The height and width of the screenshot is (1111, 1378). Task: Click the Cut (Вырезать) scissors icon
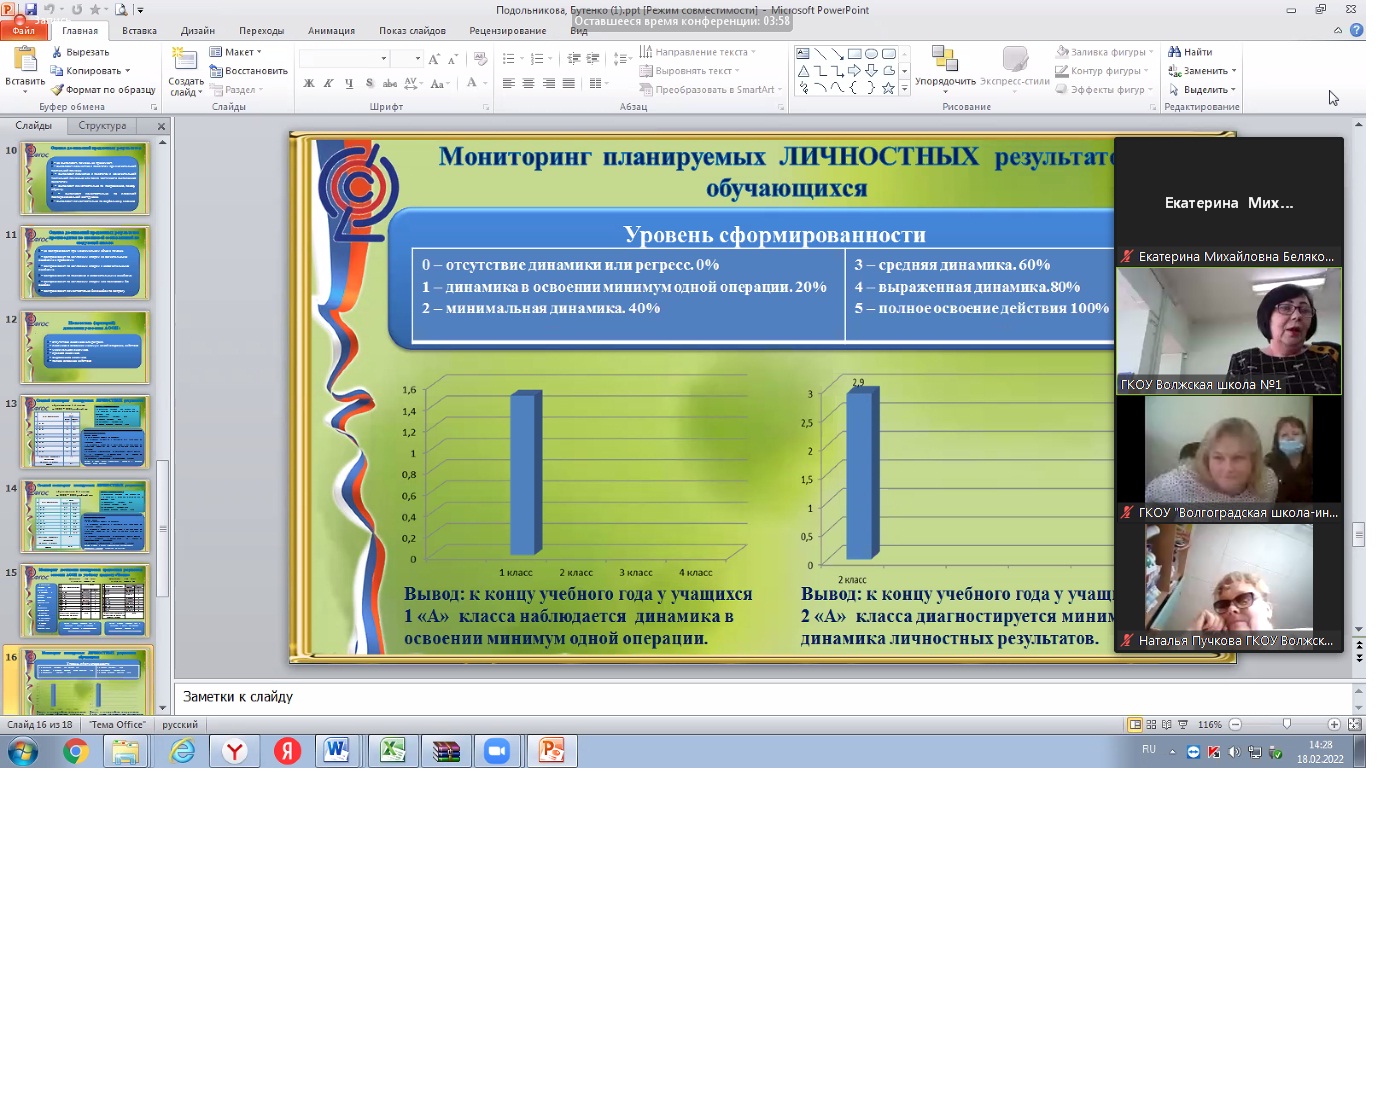click(x=57, y=52)
